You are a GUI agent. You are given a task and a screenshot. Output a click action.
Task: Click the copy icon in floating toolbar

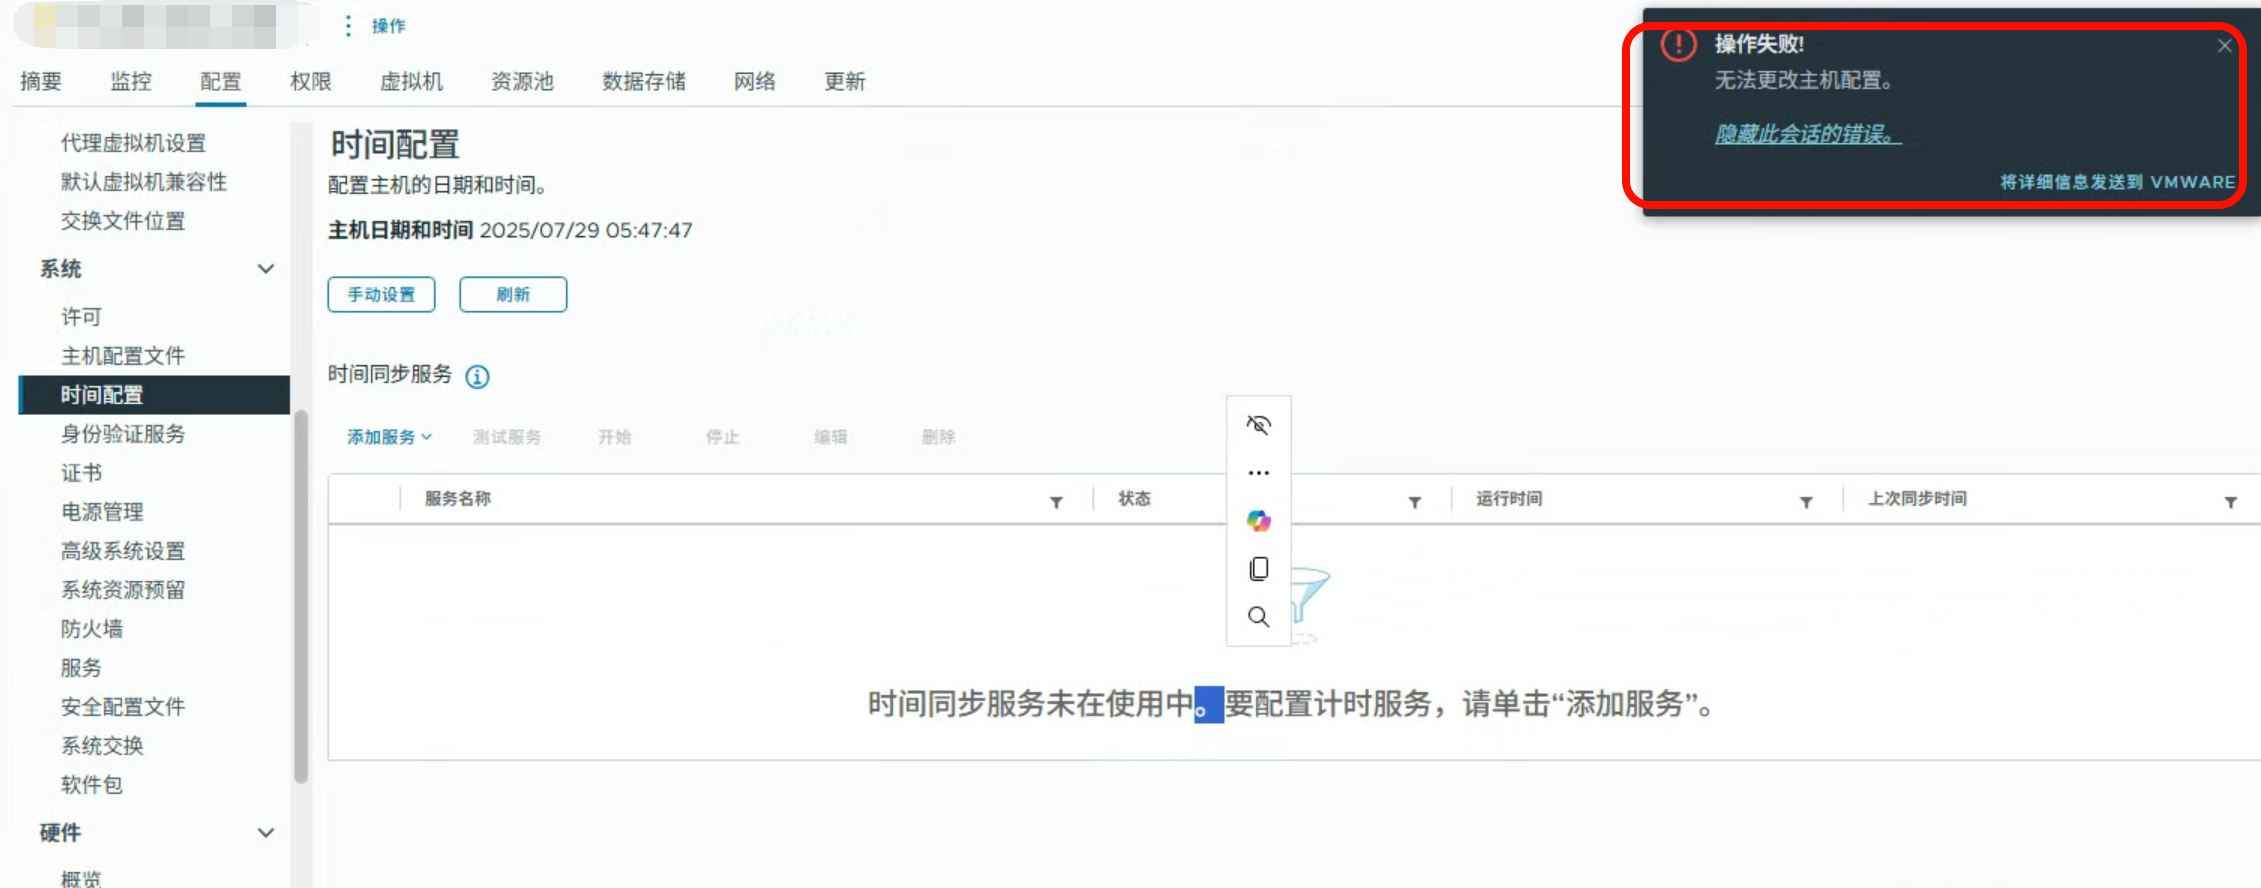click(1259, 569)
